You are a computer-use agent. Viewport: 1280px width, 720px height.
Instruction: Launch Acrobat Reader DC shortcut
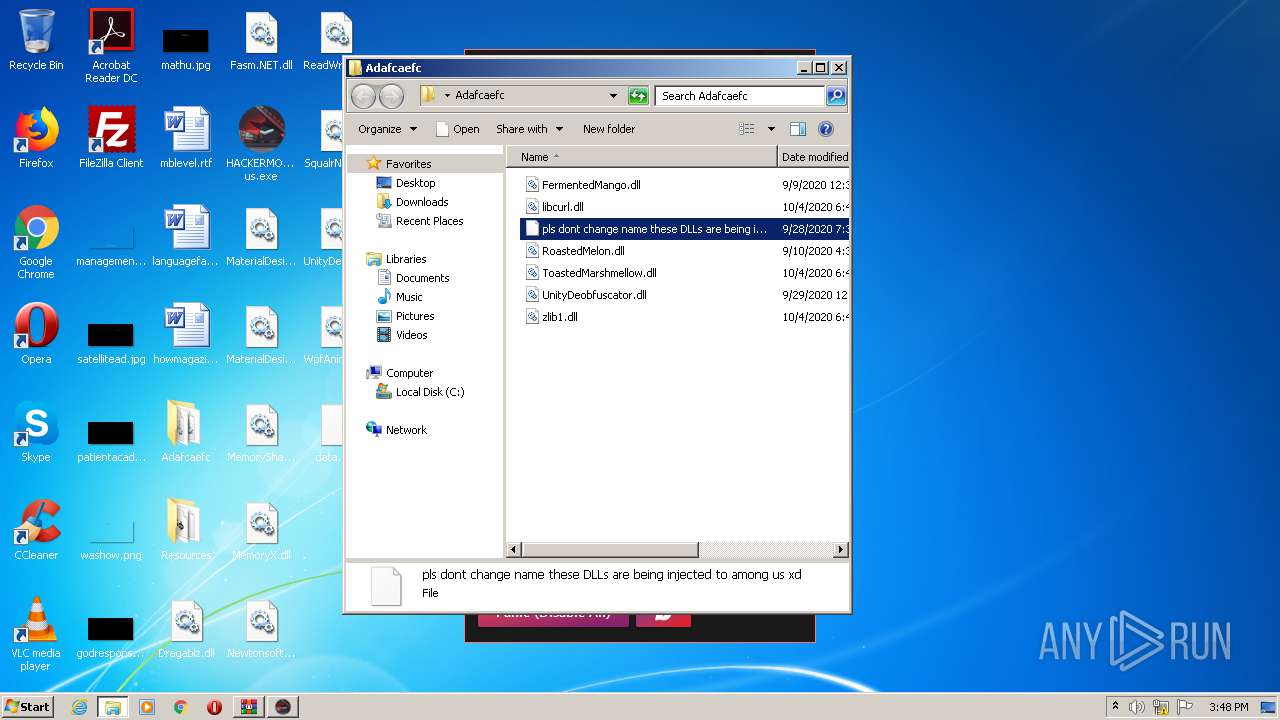[111, 46]
